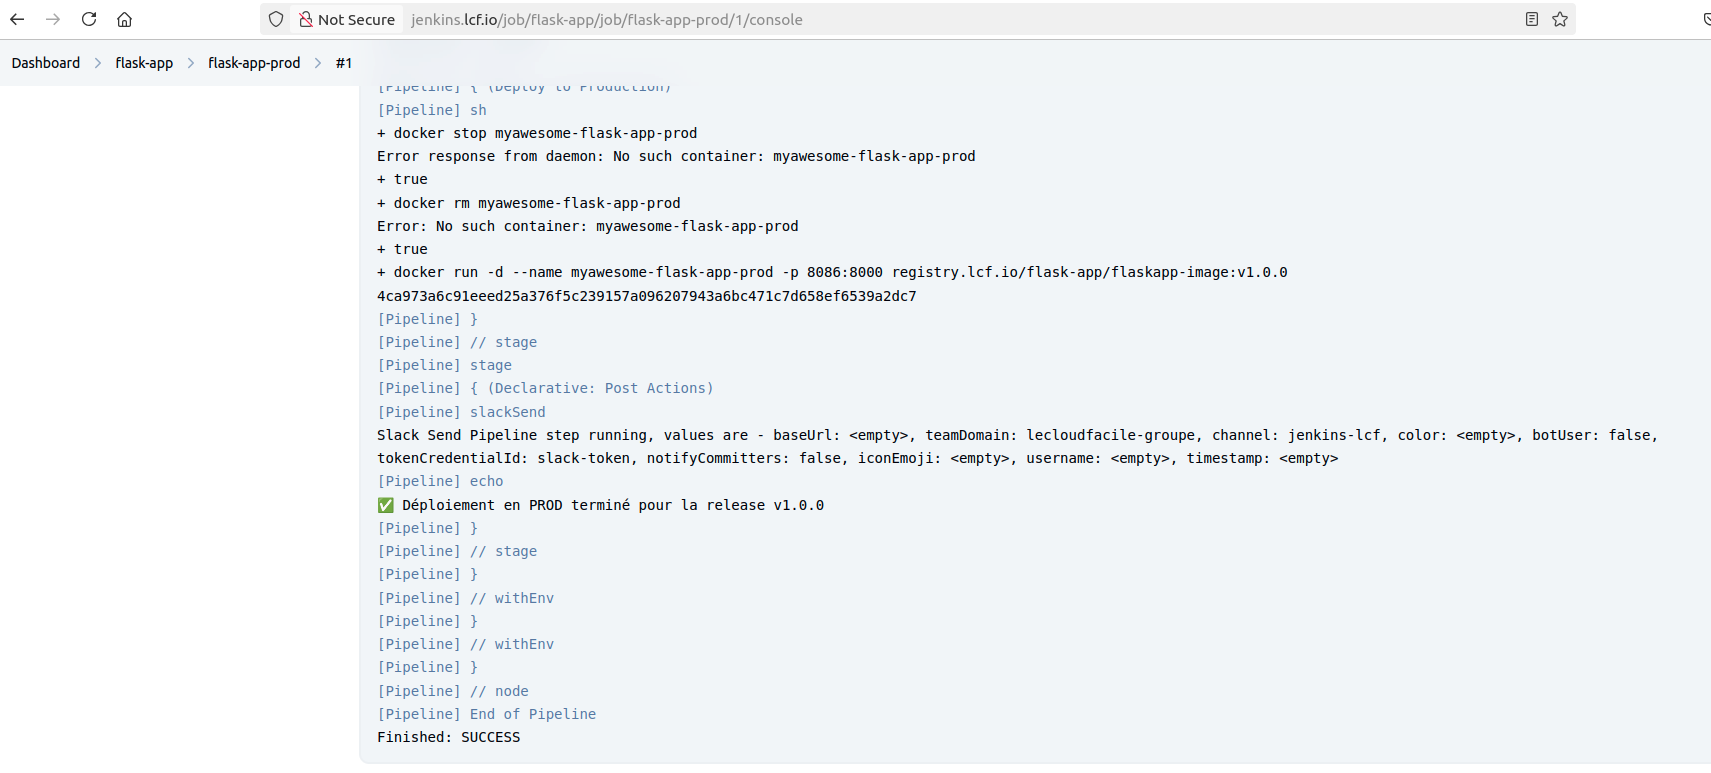Expand the chevron after flask-app breadcrumb
Viewport: 1711px width, 773px height.
pos(191,63)
